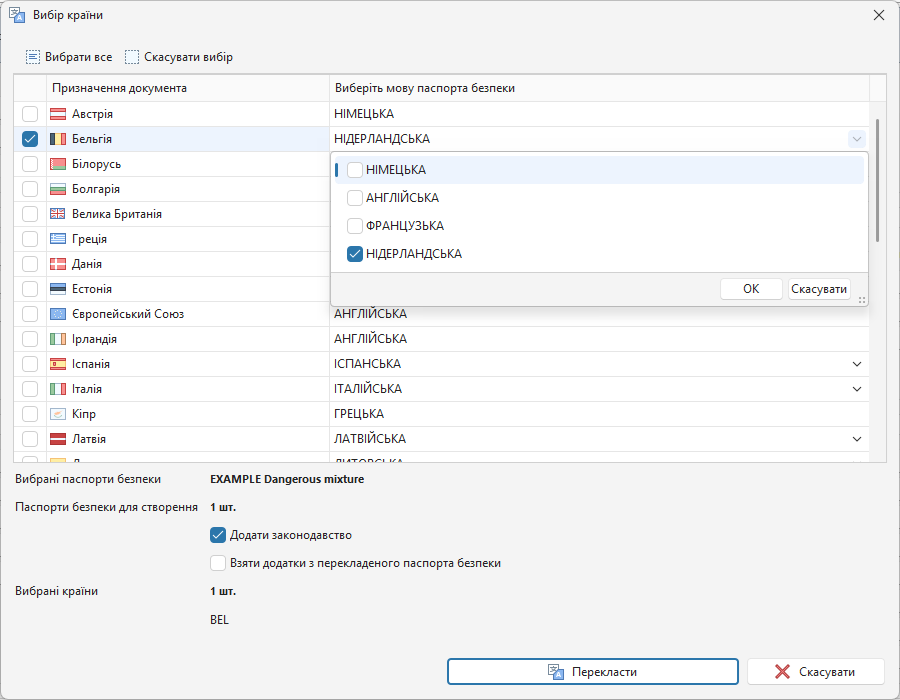The width and height of the screenshot is (900, 700).
Task: Click the Belgium flag icon
Action: pos(58,139)
